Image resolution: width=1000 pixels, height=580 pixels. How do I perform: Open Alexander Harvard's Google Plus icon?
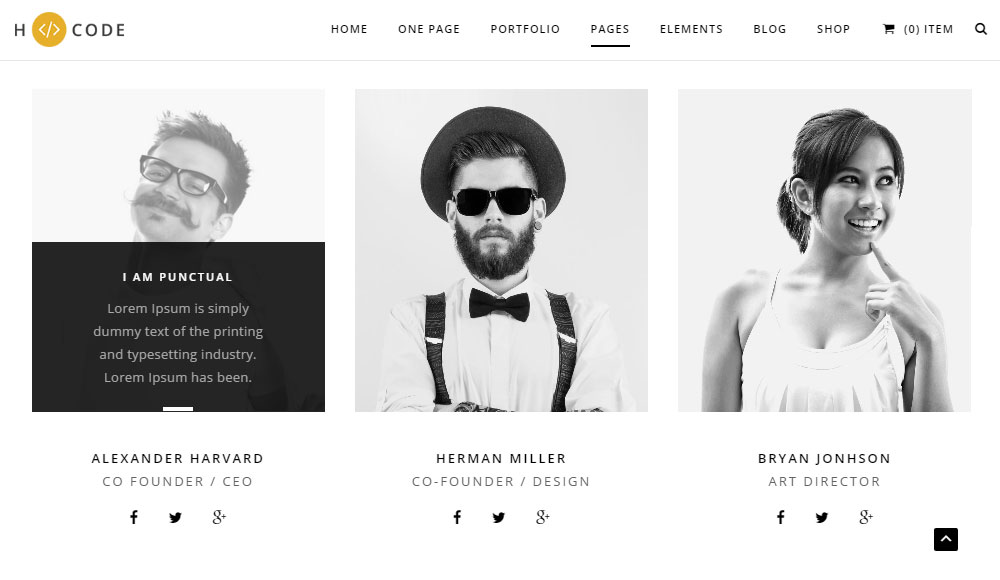(219, 517)
